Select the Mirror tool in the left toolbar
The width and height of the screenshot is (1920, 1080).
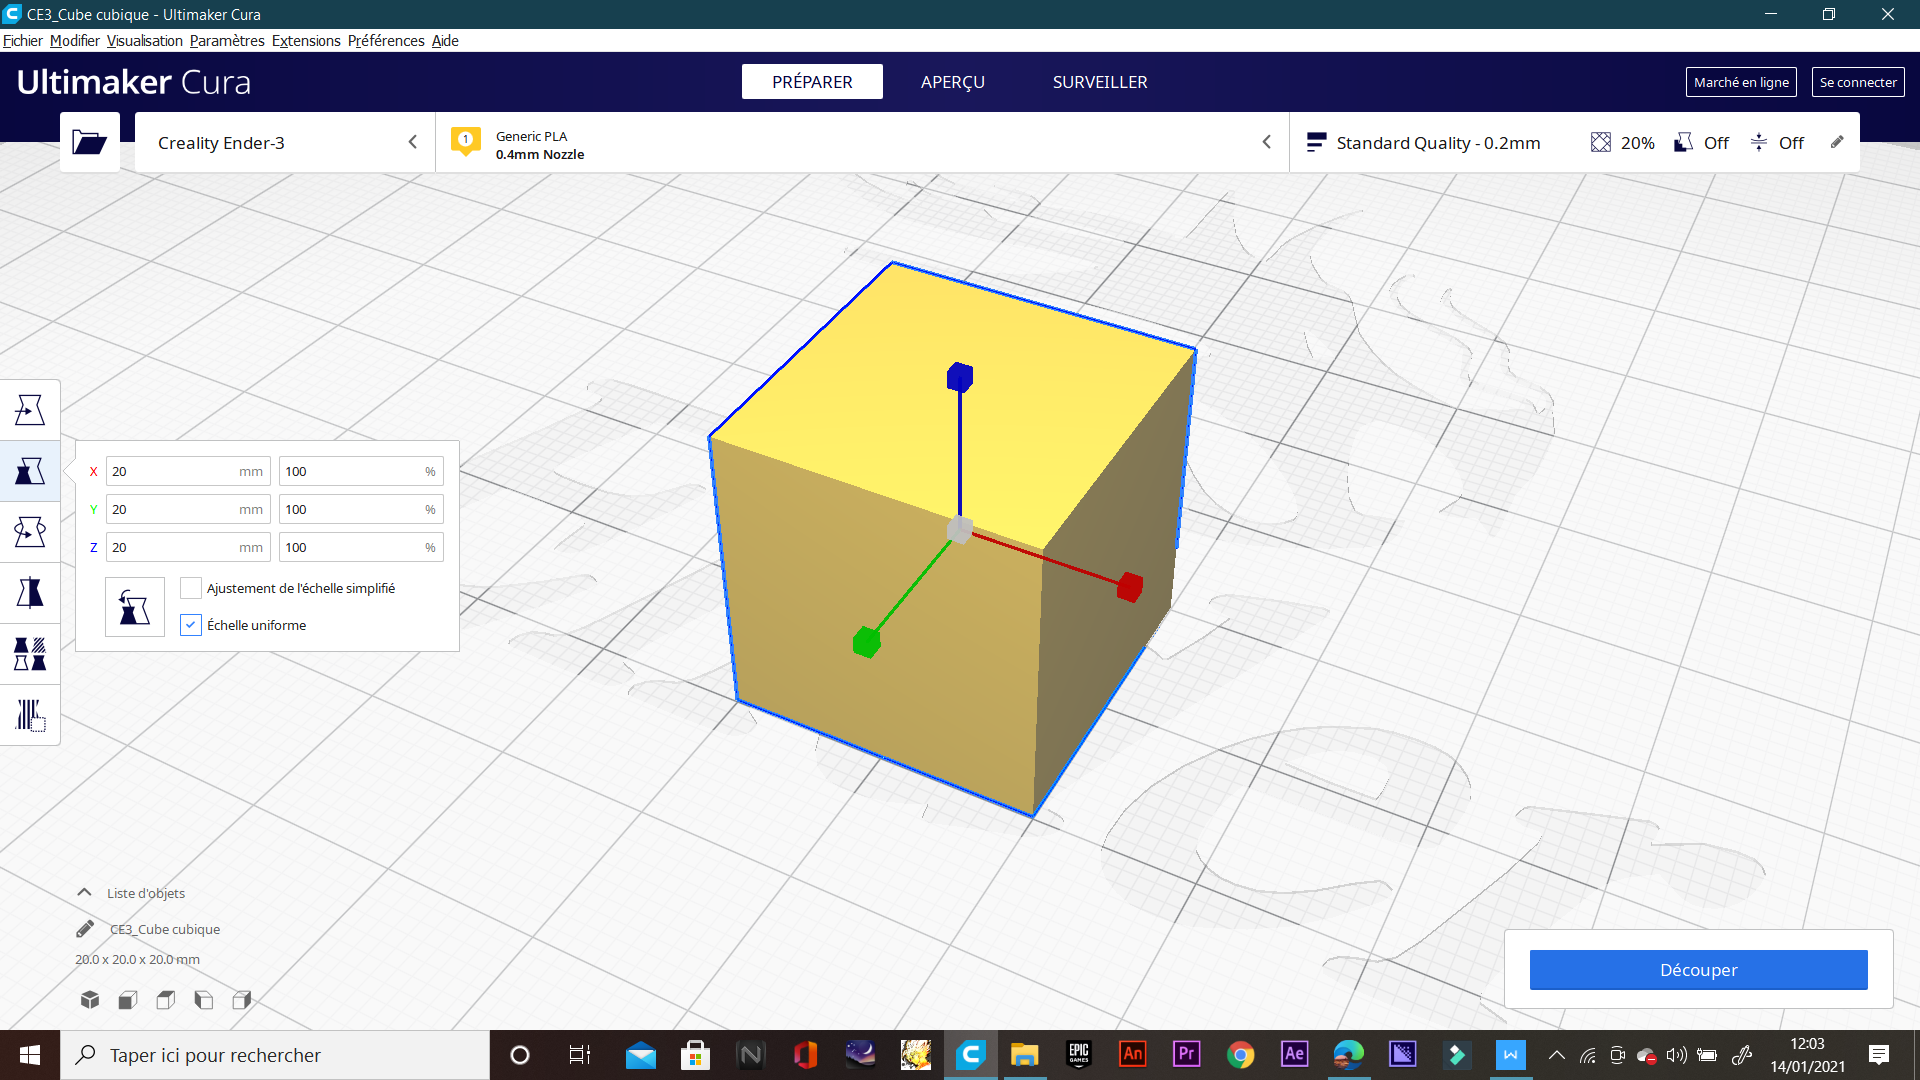(30, 593)
